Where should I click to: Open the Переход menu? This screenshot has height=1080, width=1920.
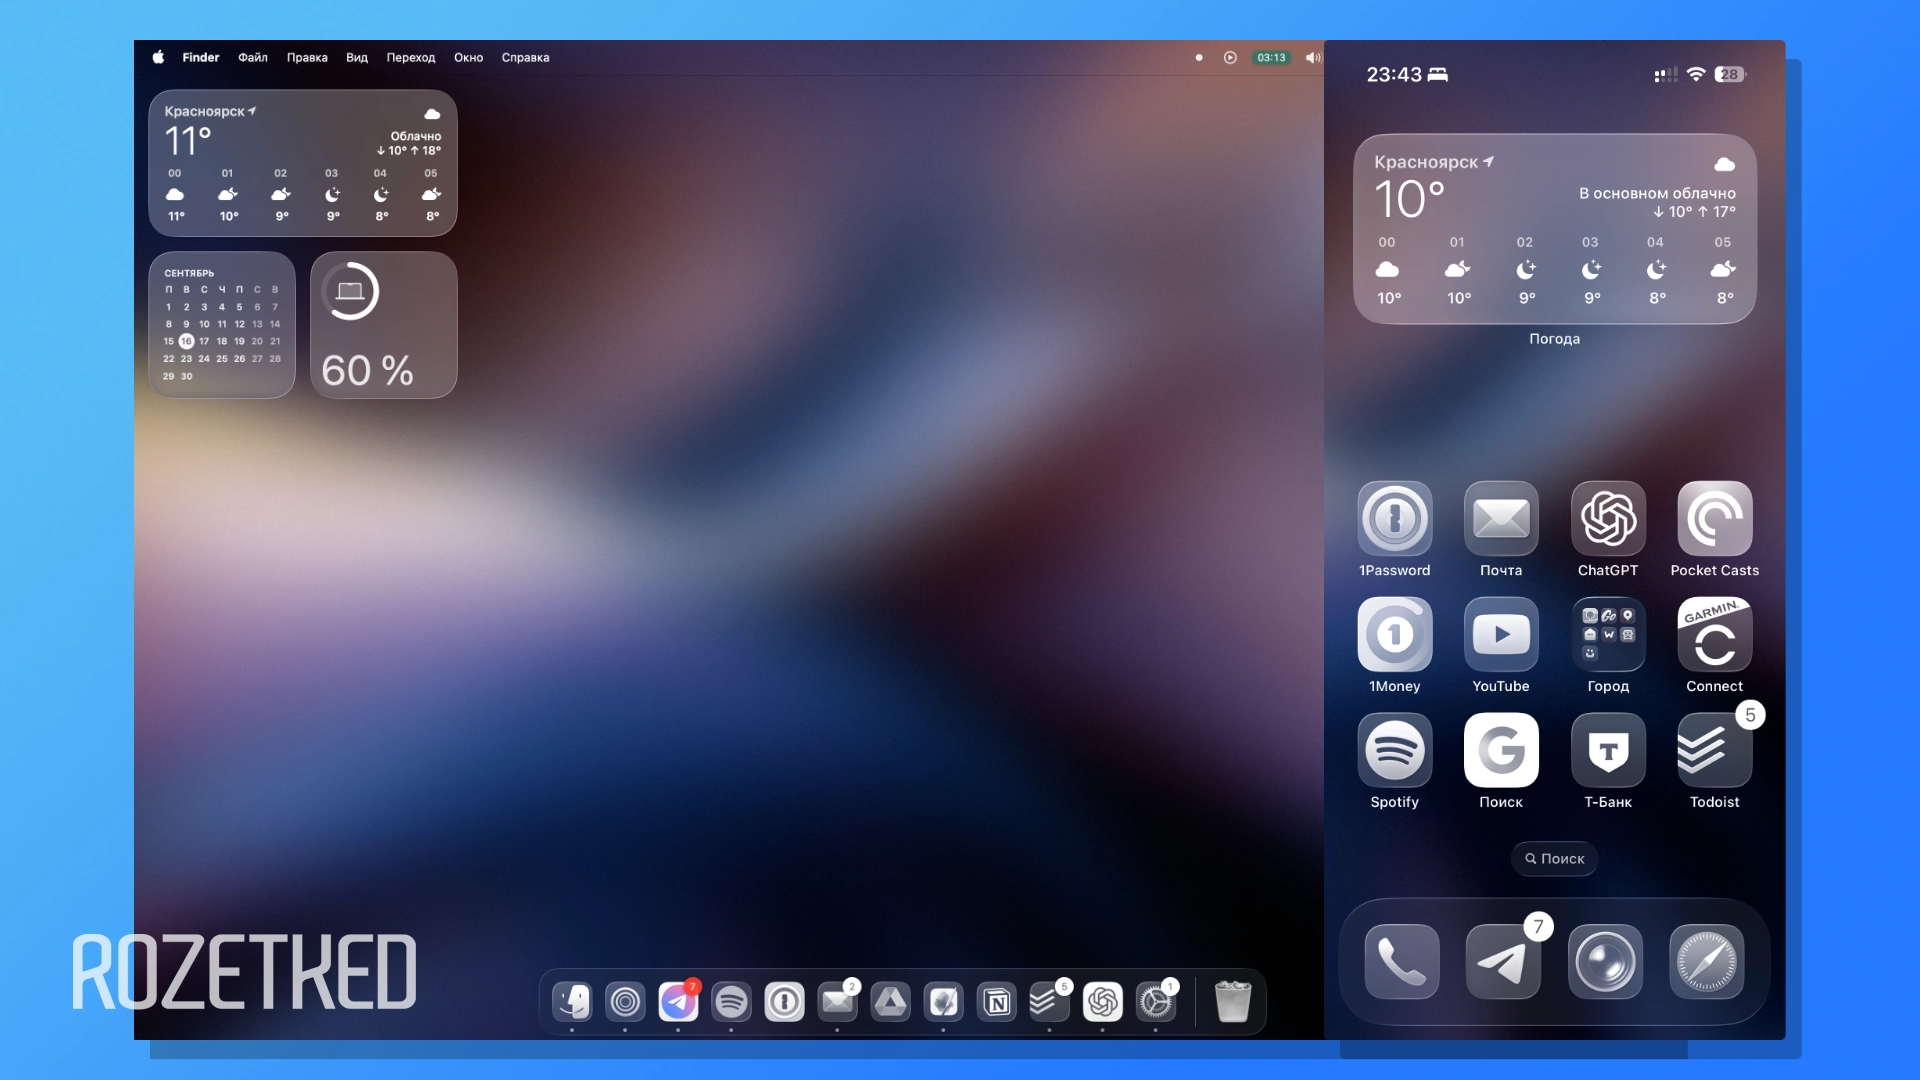pos(410,57)
